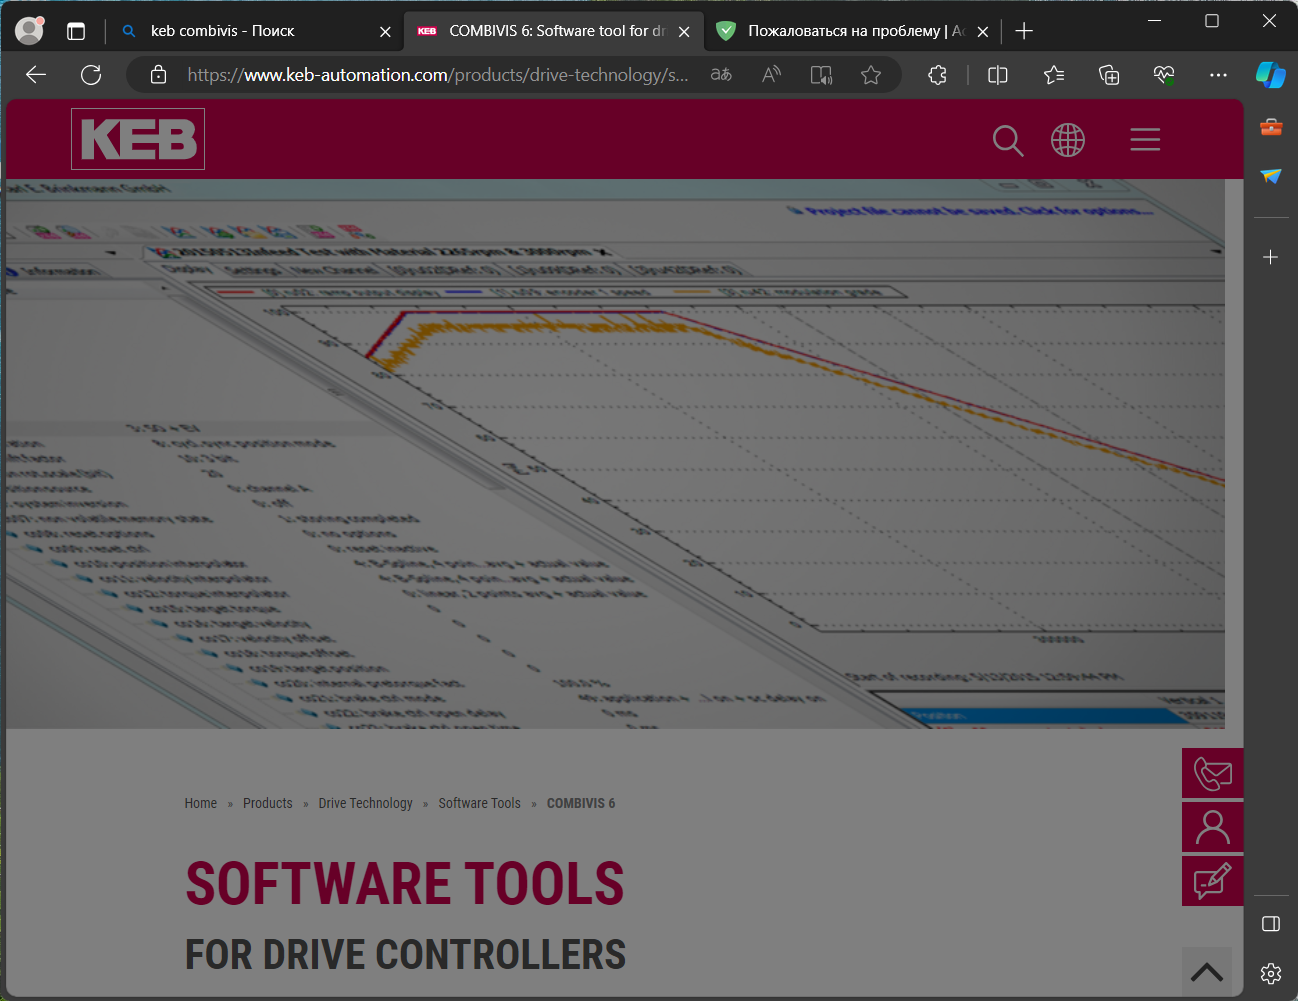Click the scroll-to-top chevron
The width and height of the screenshot is (1298, 1001).
[1208, 972]
